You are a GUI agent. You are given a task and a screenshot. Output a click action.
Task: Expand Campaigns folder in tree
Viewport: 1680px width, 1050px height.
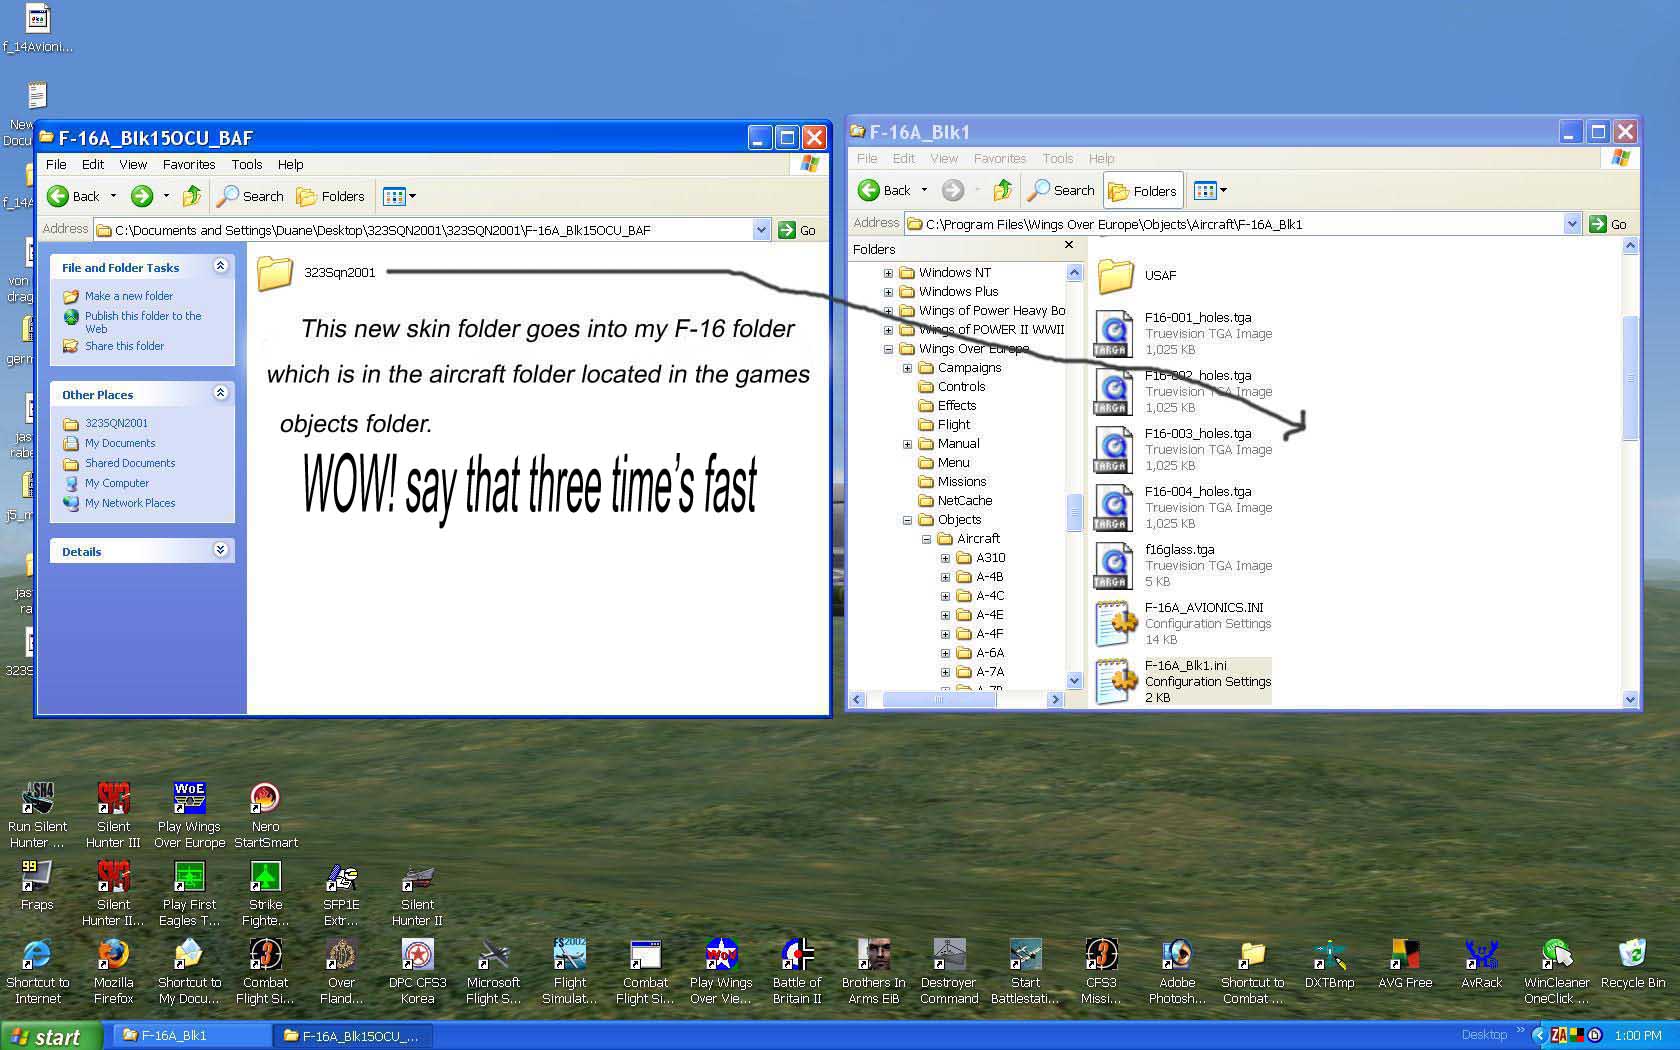click(907, 368)
